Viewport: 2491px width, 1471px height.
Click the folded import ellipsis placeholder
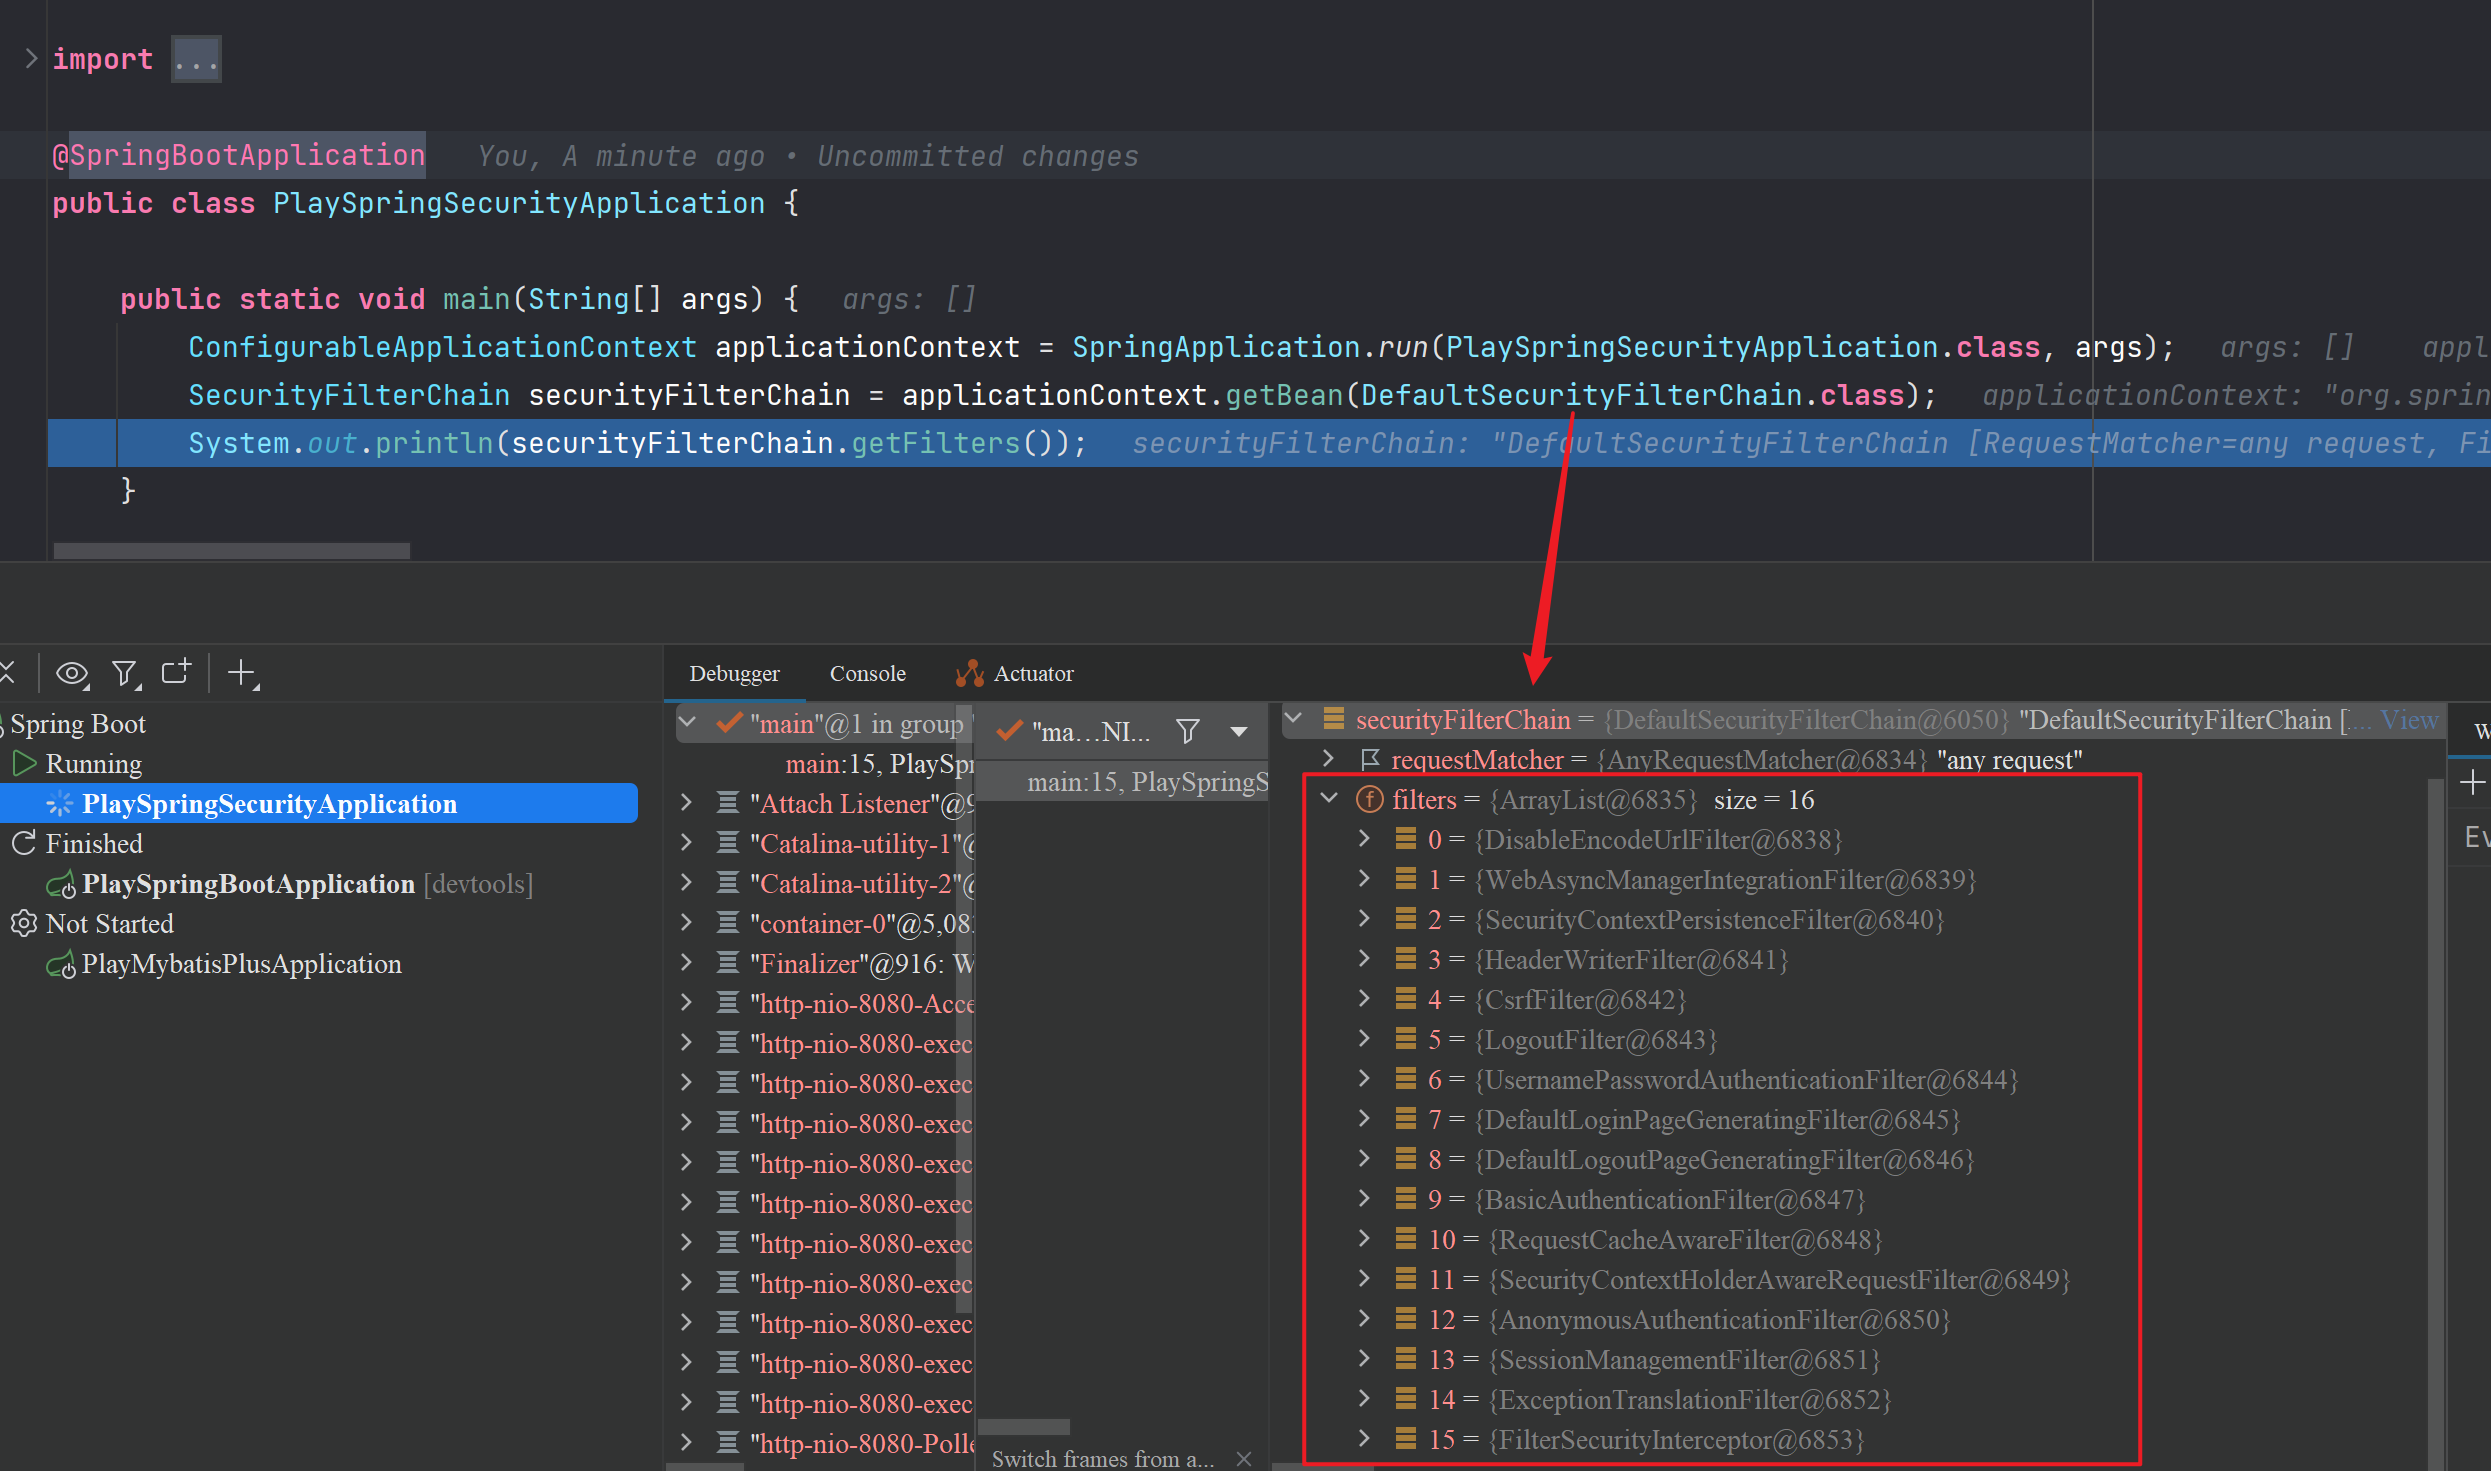pos(196,60)
